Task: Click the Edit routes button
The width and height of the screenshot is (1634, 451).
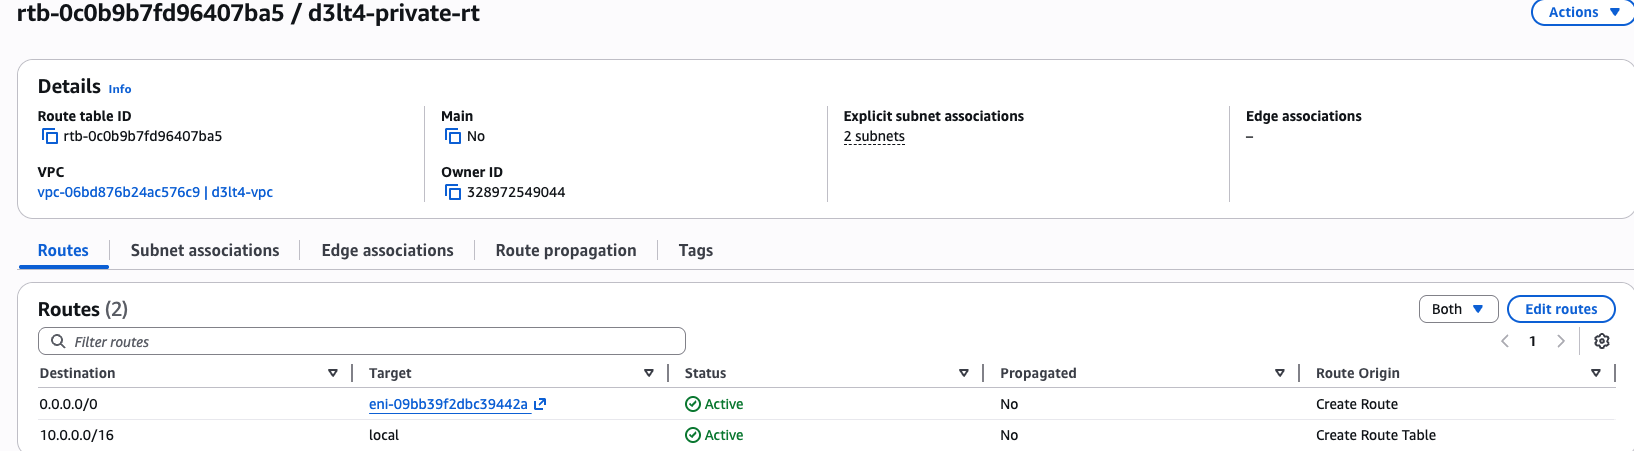Action: click(x=1560, y=309)
